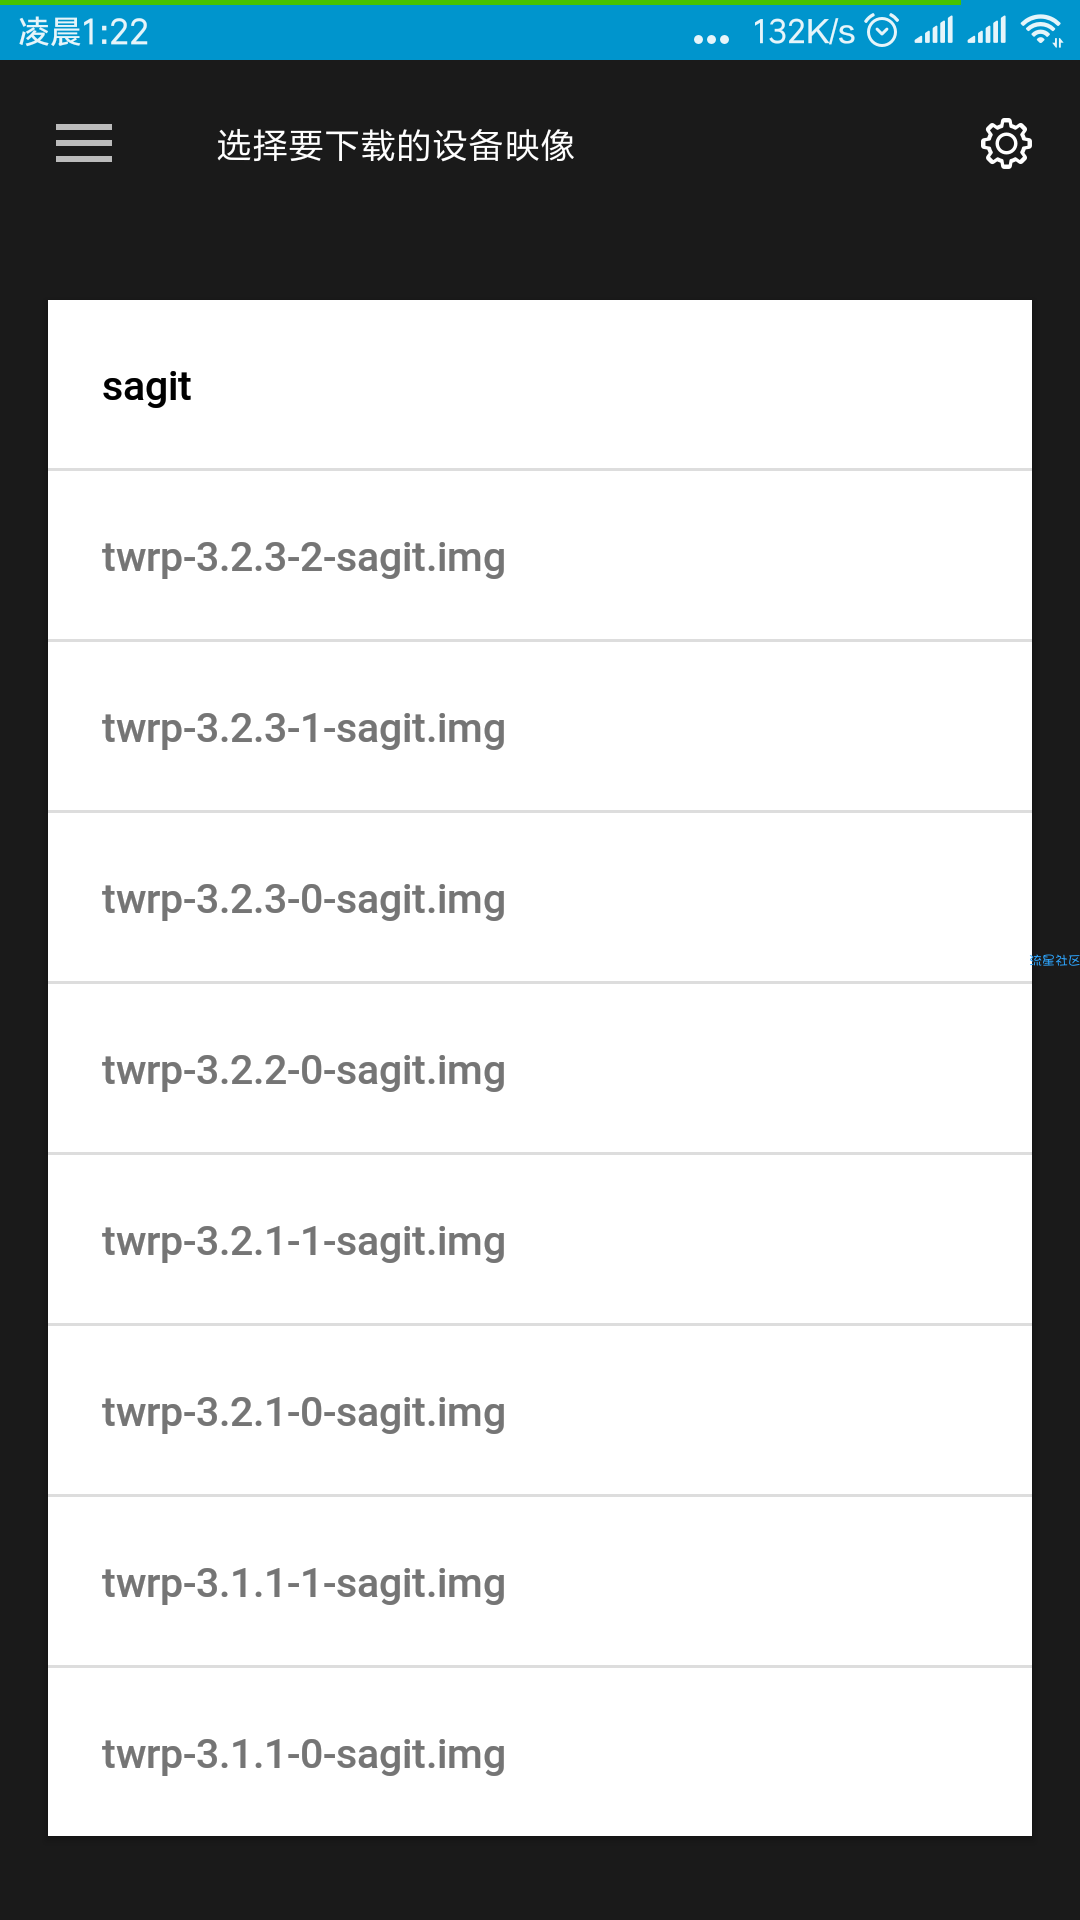This screenshot has height=1920, width=1080.
Task: Tap the second signal strength icon
Action: pos(987,31)
